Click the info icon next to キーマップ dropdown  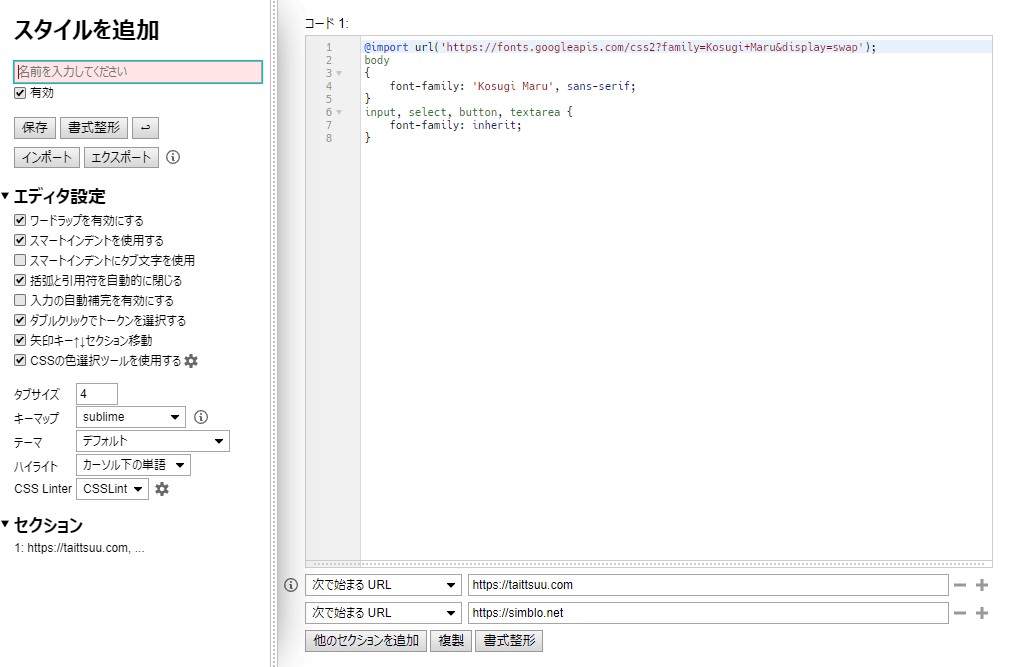coord(201,417)
